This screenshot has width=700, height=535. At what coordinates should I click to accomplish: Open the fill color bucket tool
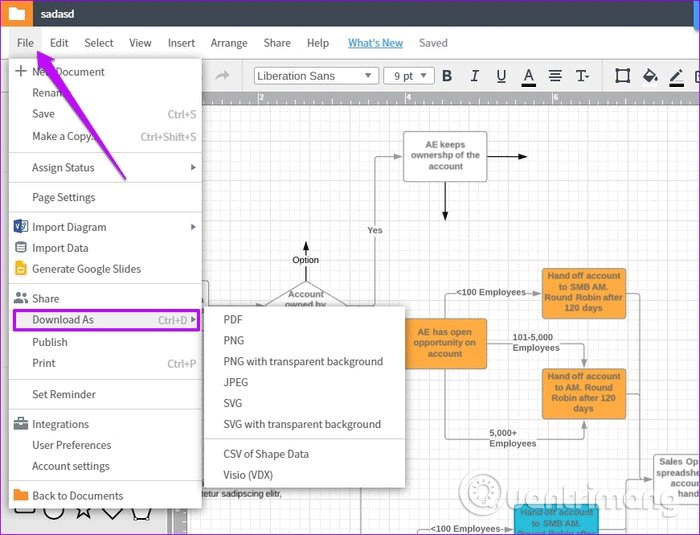(x=650, y=76)
